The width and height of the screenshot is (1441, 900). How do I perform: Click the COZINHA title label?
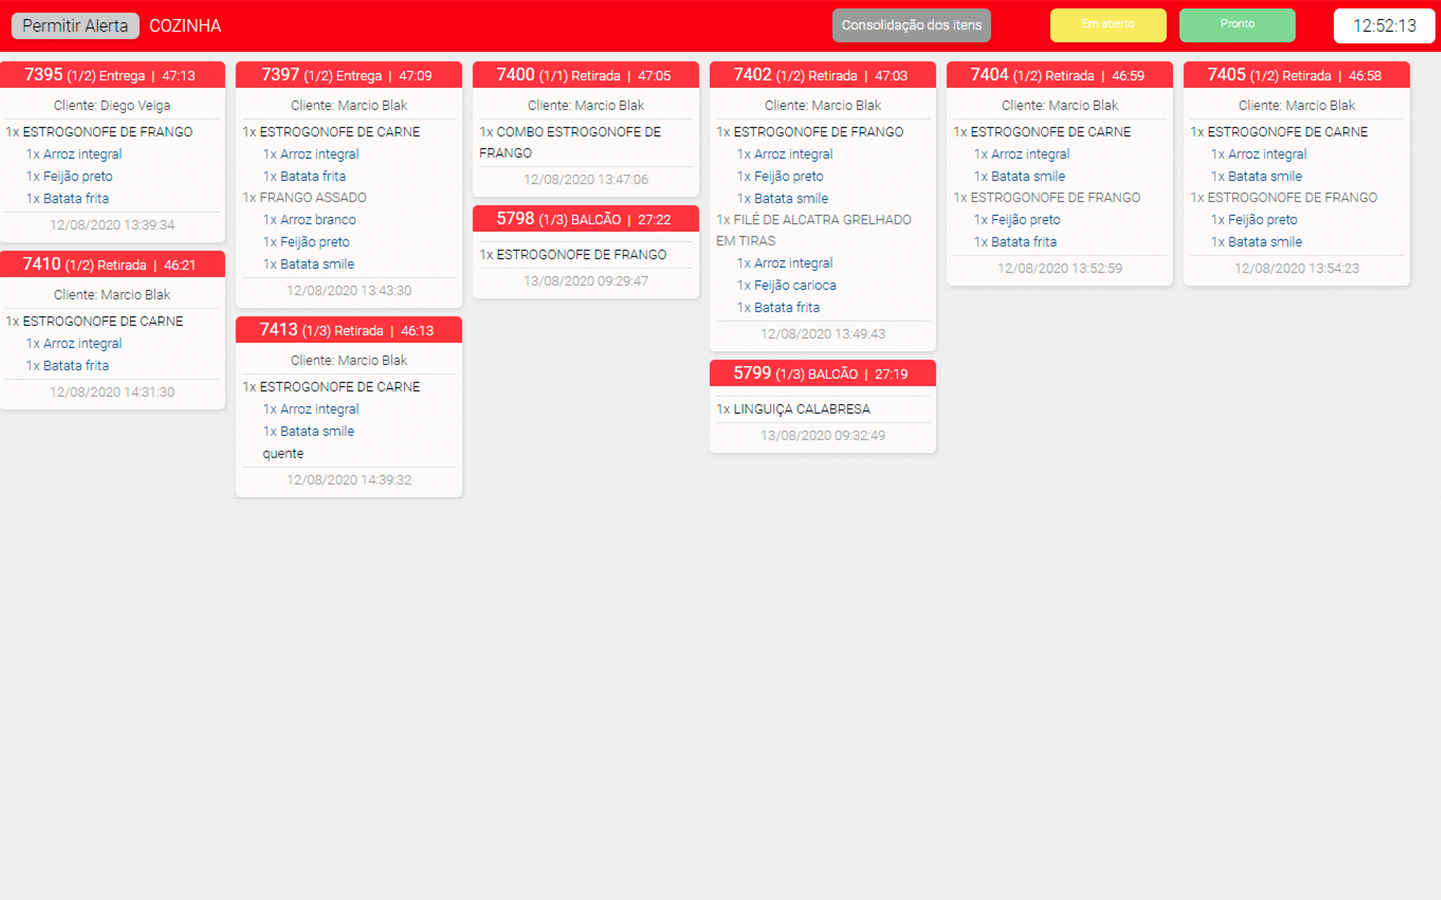coord(185,26)
